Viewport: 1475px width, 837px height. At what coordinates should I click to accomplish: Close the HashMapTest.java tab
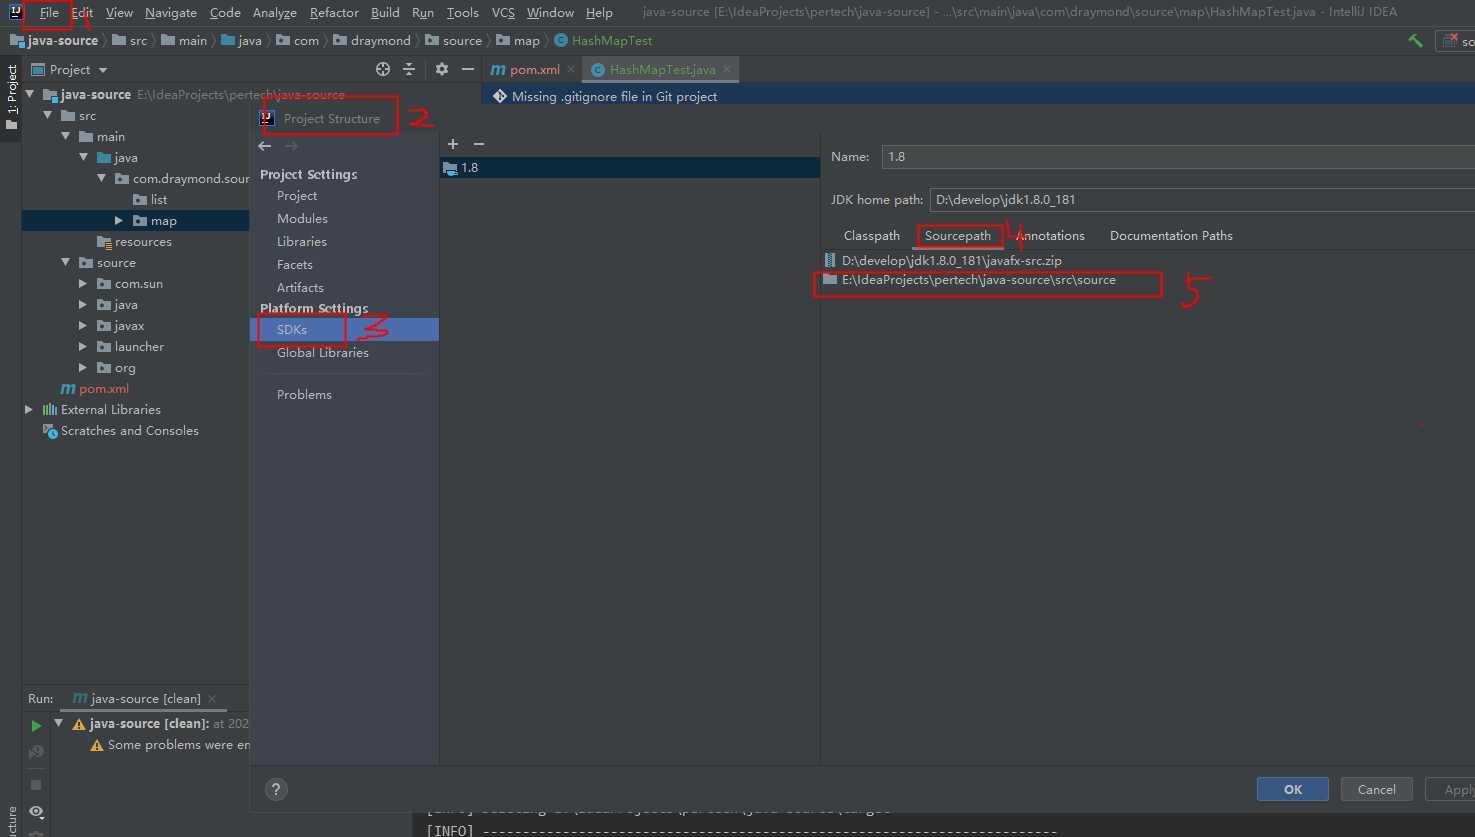(x=727, y=70)
